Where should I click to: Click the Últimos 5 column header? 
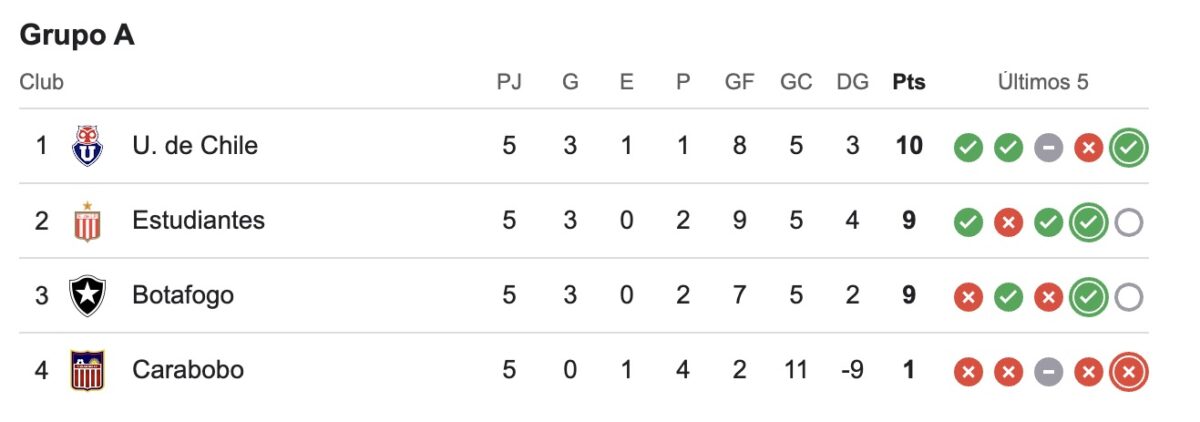1042,82
